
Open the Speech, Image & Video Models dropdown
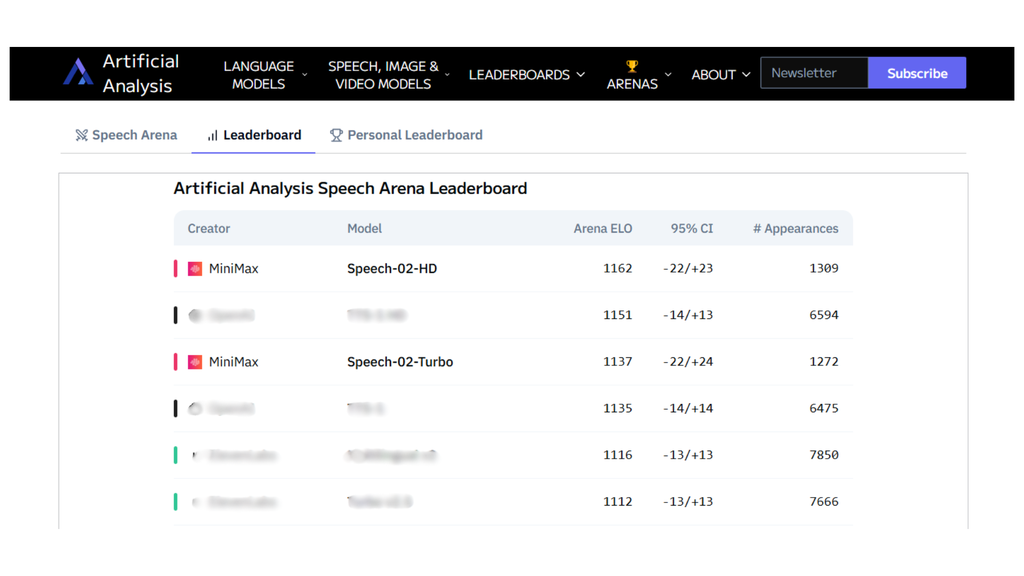389,74
